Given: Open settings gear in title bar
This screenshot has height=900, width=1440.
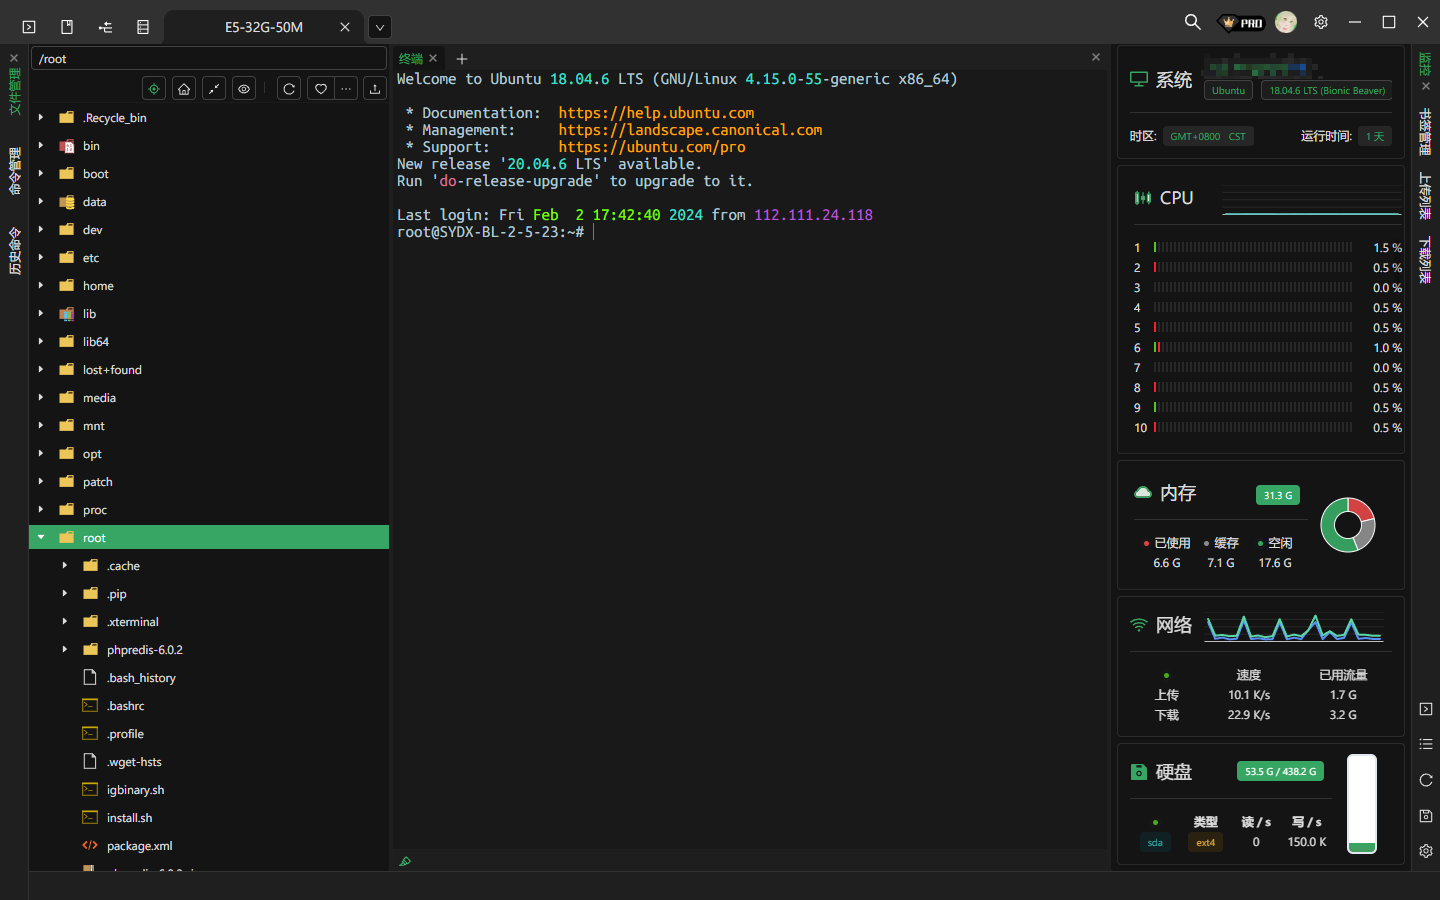Looking at the screenshot, I should [x=1321, y=22].
